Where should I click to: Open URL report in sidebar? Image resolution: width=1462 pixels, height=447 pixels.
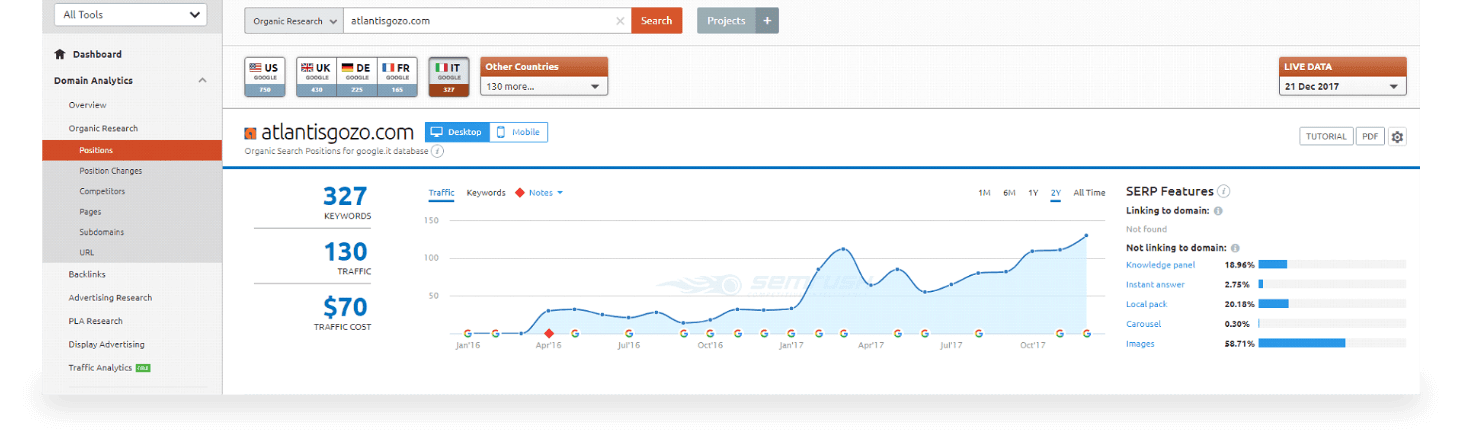point(86,253)
